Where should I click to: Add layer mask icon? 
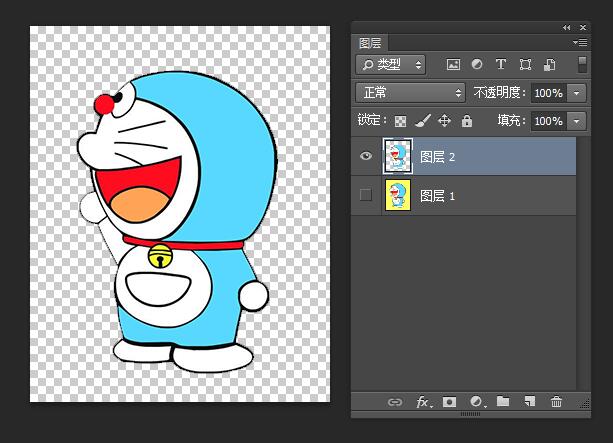point(449,402)
